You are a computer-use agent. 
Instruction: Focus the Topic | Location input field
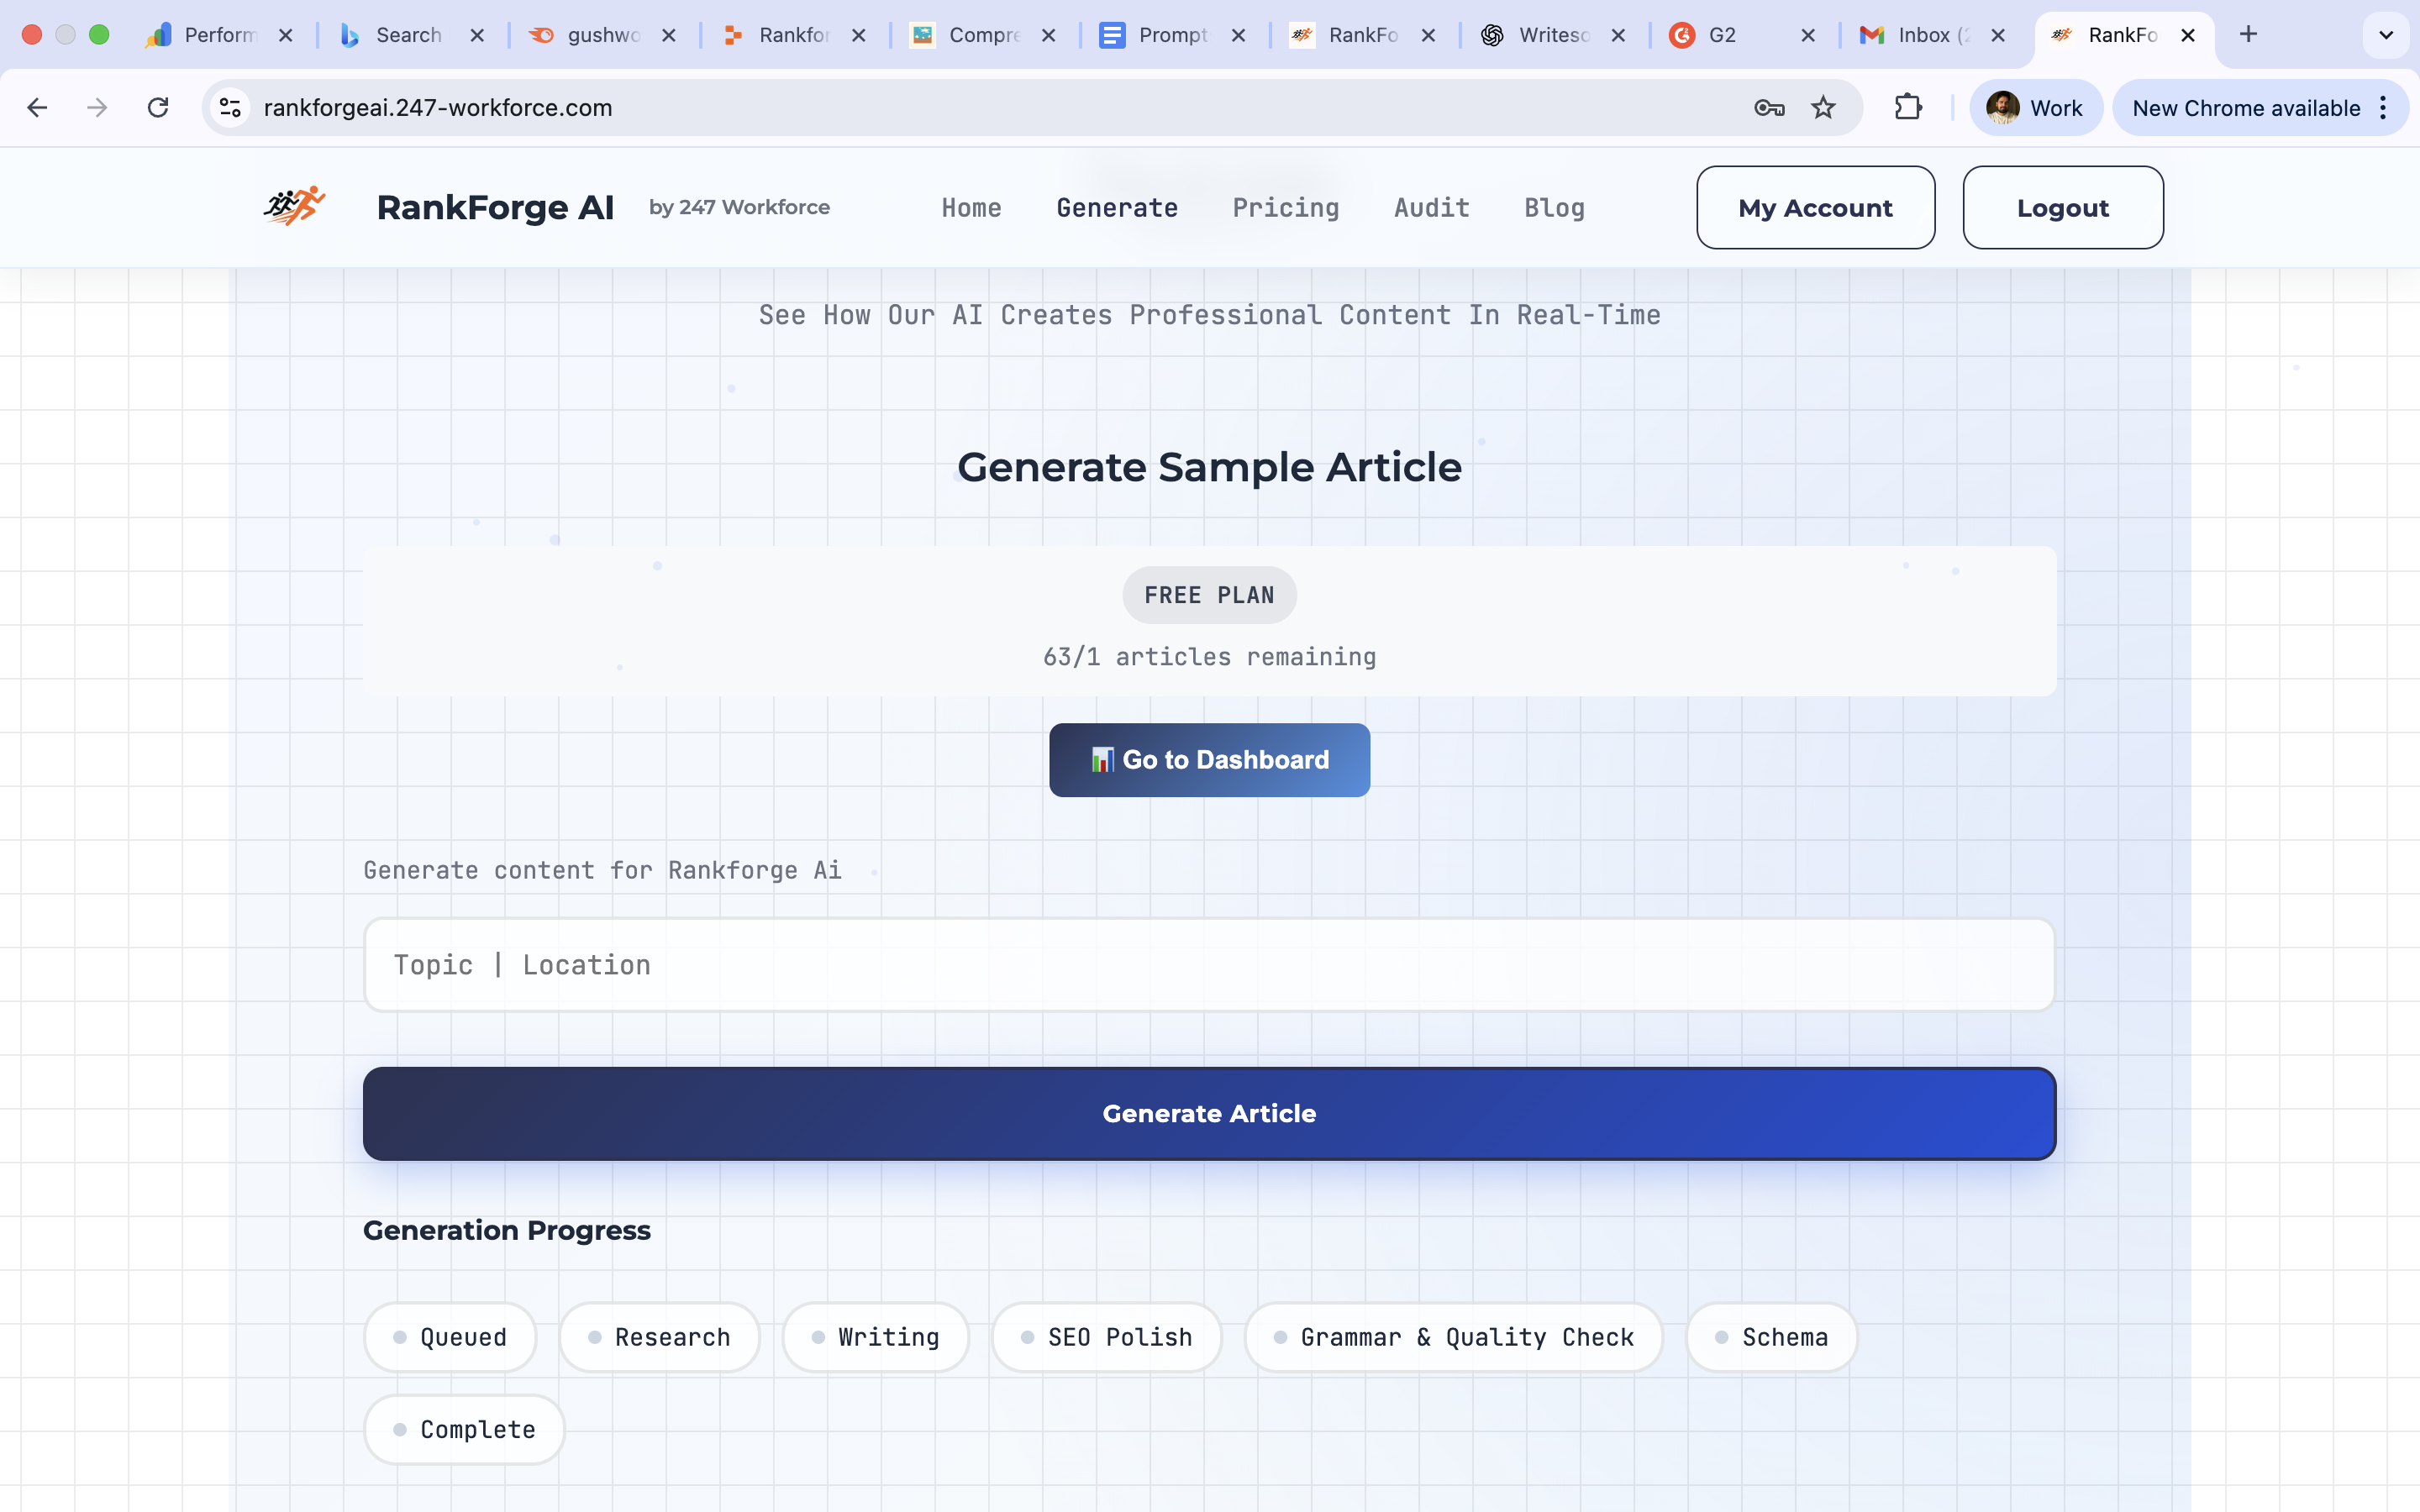coord(1209,965)
